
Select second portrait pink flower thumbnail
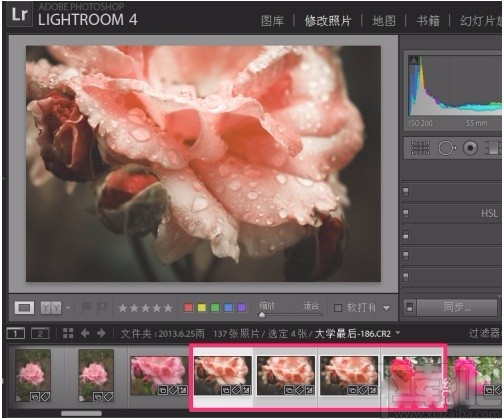pyautogui.click(x=96, y=375)
